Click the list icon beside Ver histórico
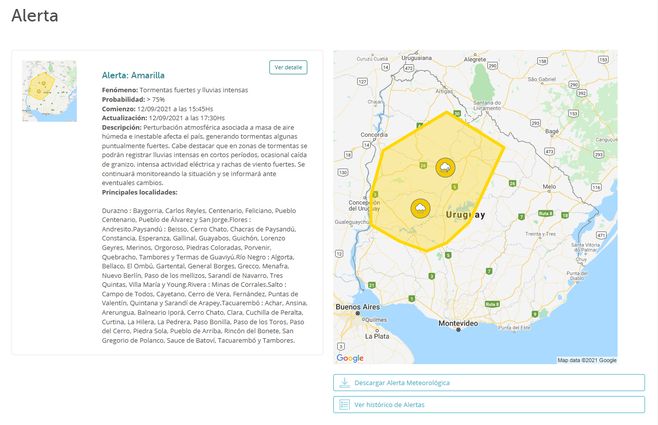 [x=344, y=404]
